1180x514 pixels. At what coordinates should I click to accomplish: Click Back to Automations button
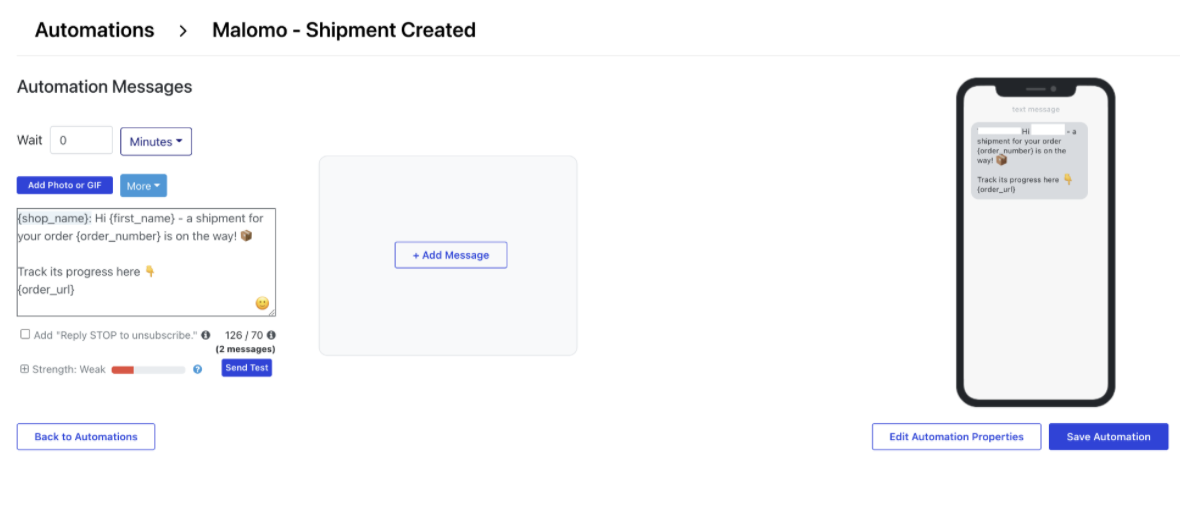86,437
